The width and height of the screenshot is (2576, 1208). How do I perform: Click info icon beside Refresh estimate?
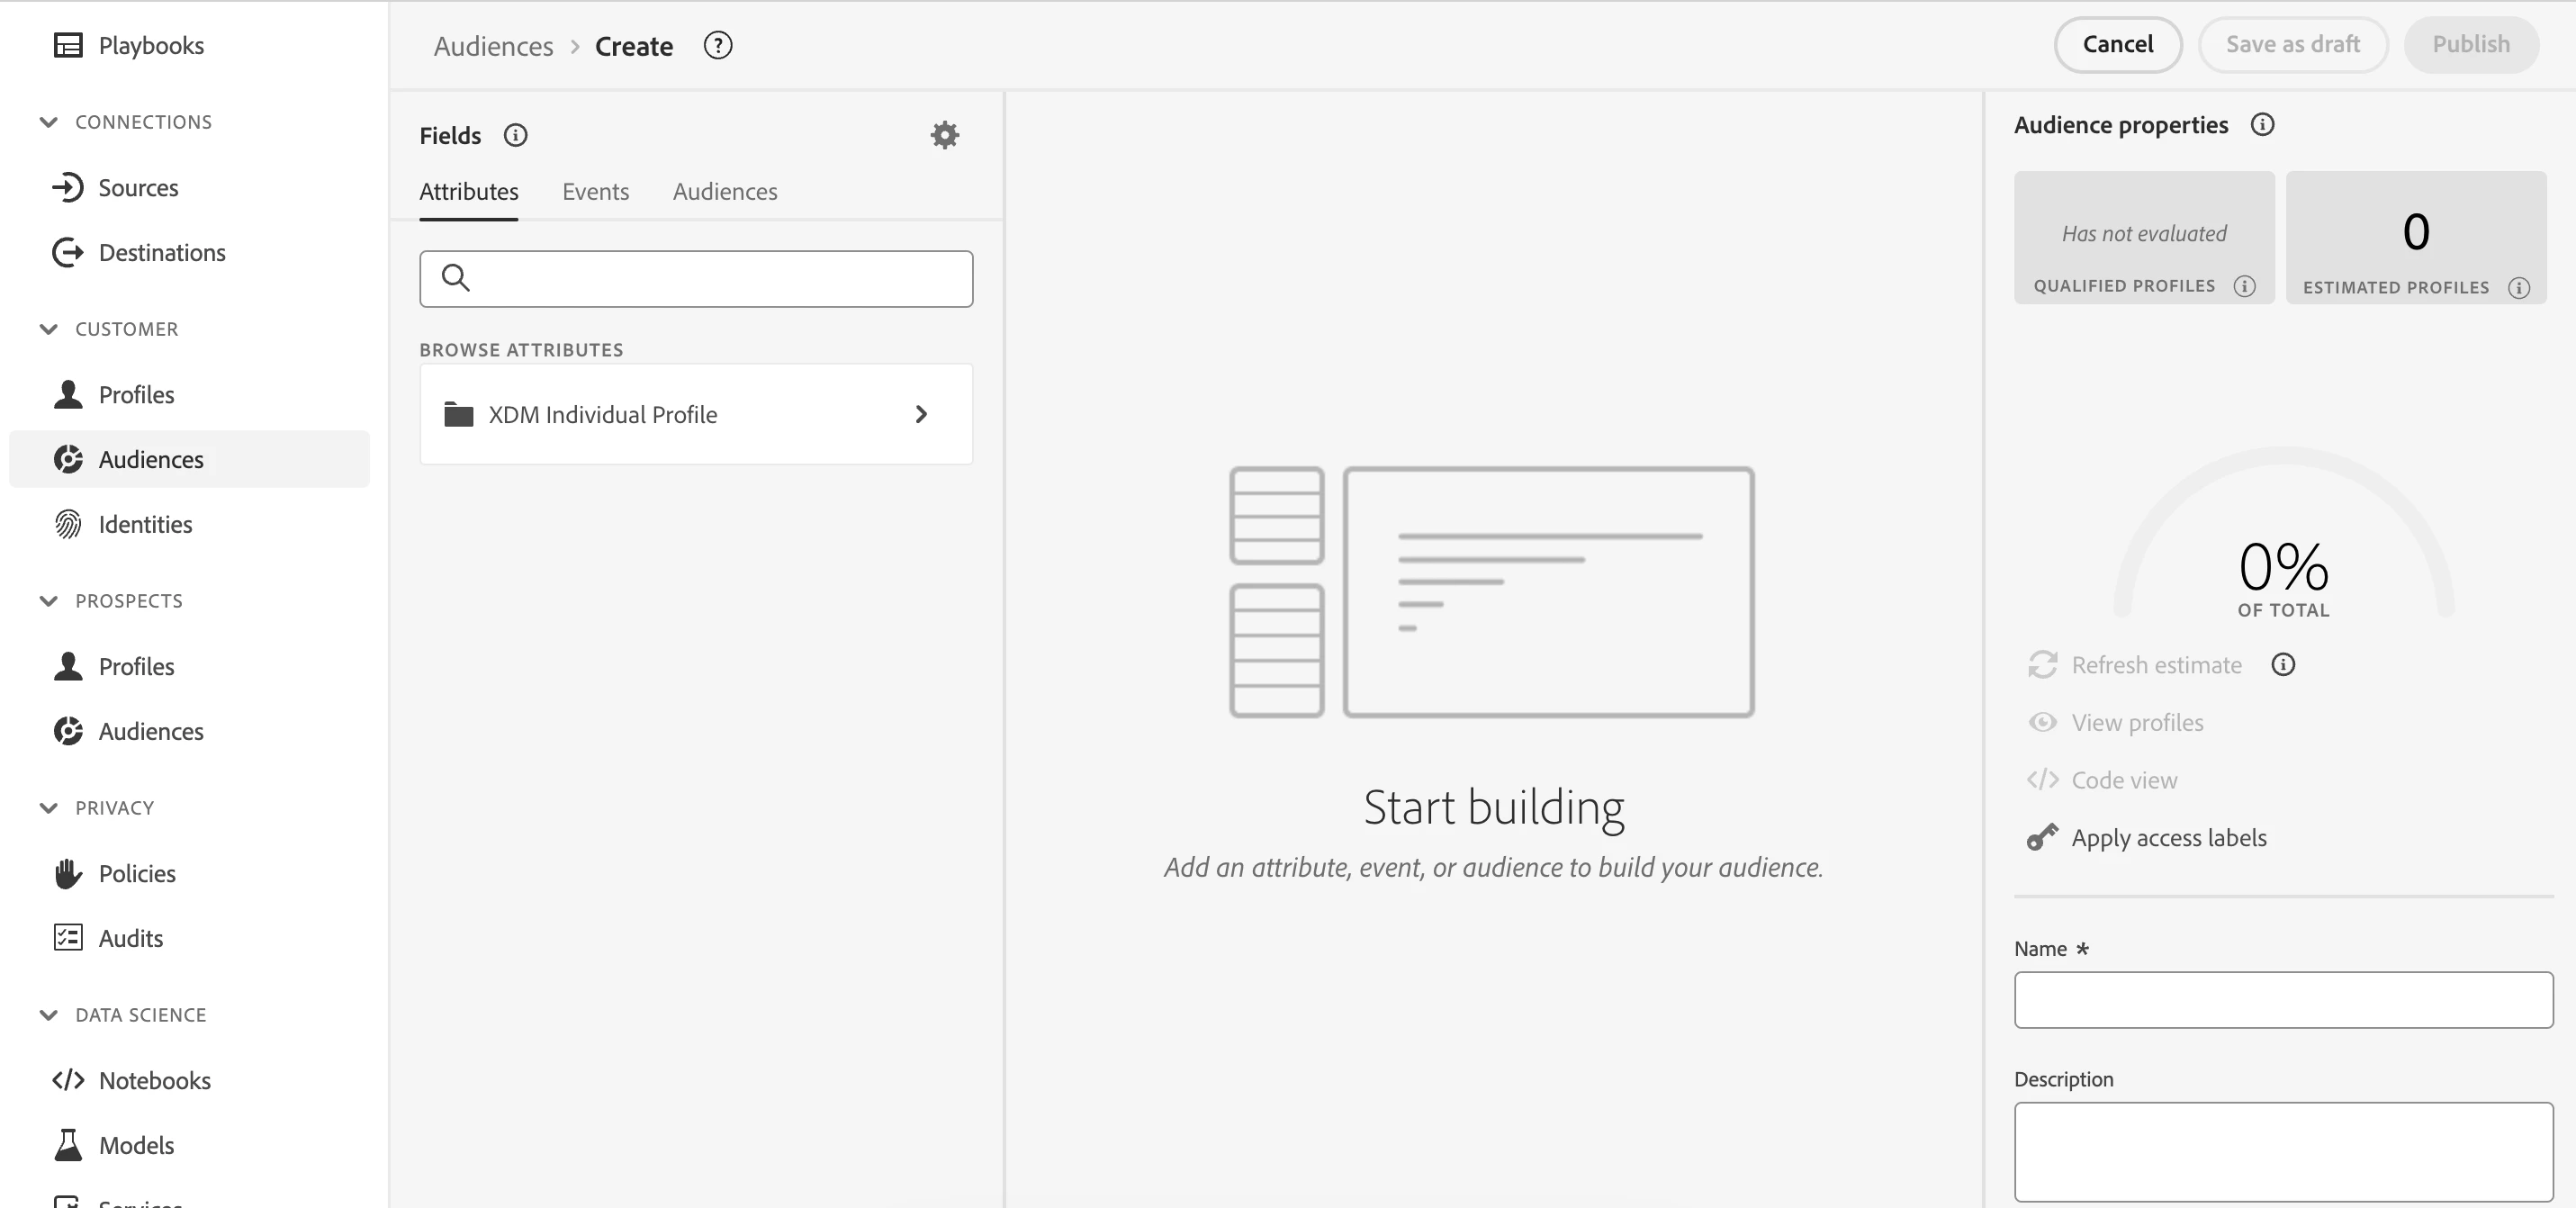point(2283,664)
